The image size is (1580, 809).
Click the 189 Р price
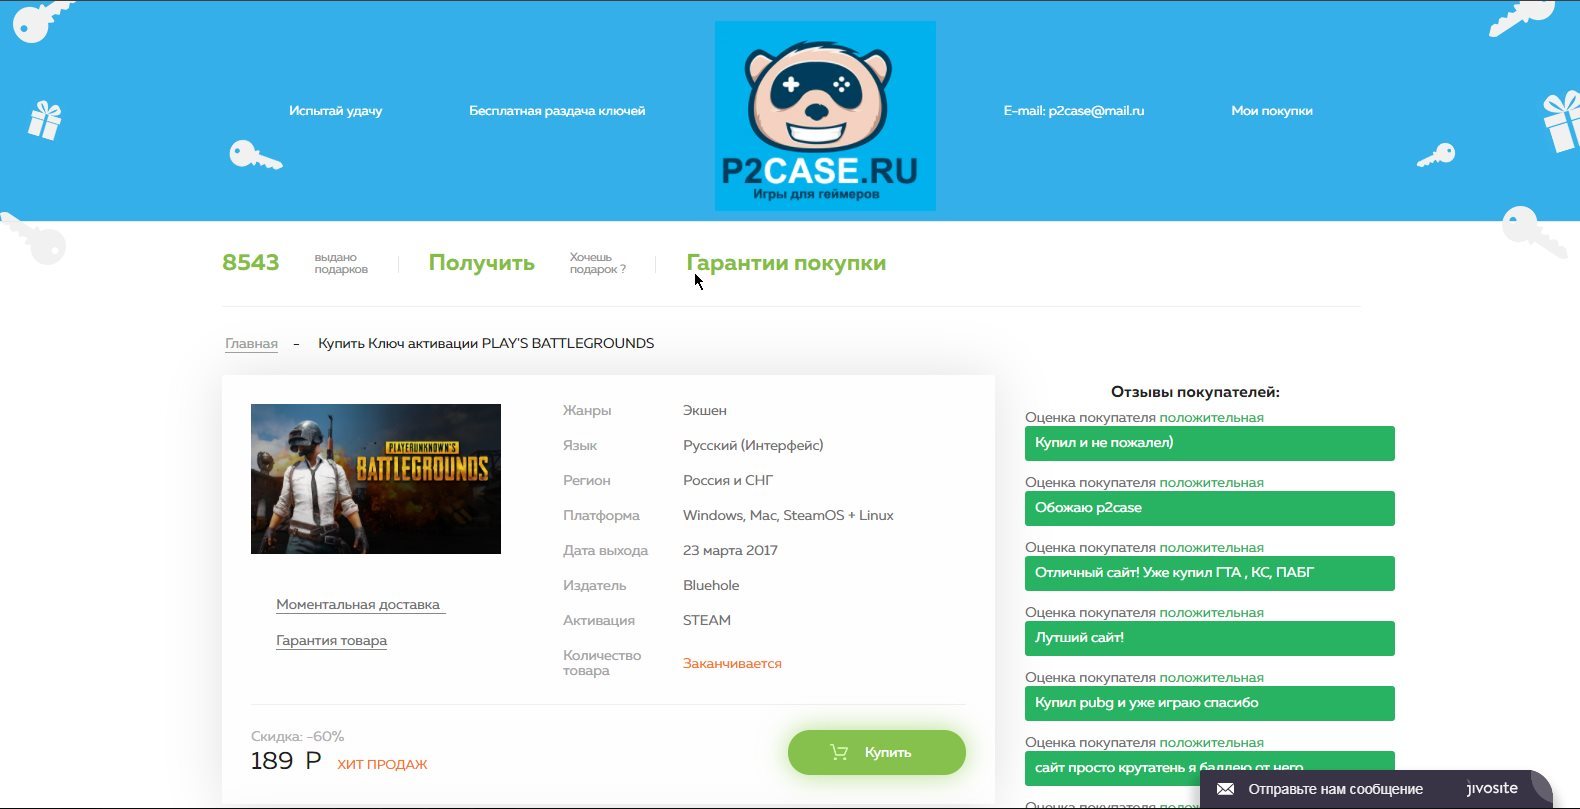tap(286, 761)
